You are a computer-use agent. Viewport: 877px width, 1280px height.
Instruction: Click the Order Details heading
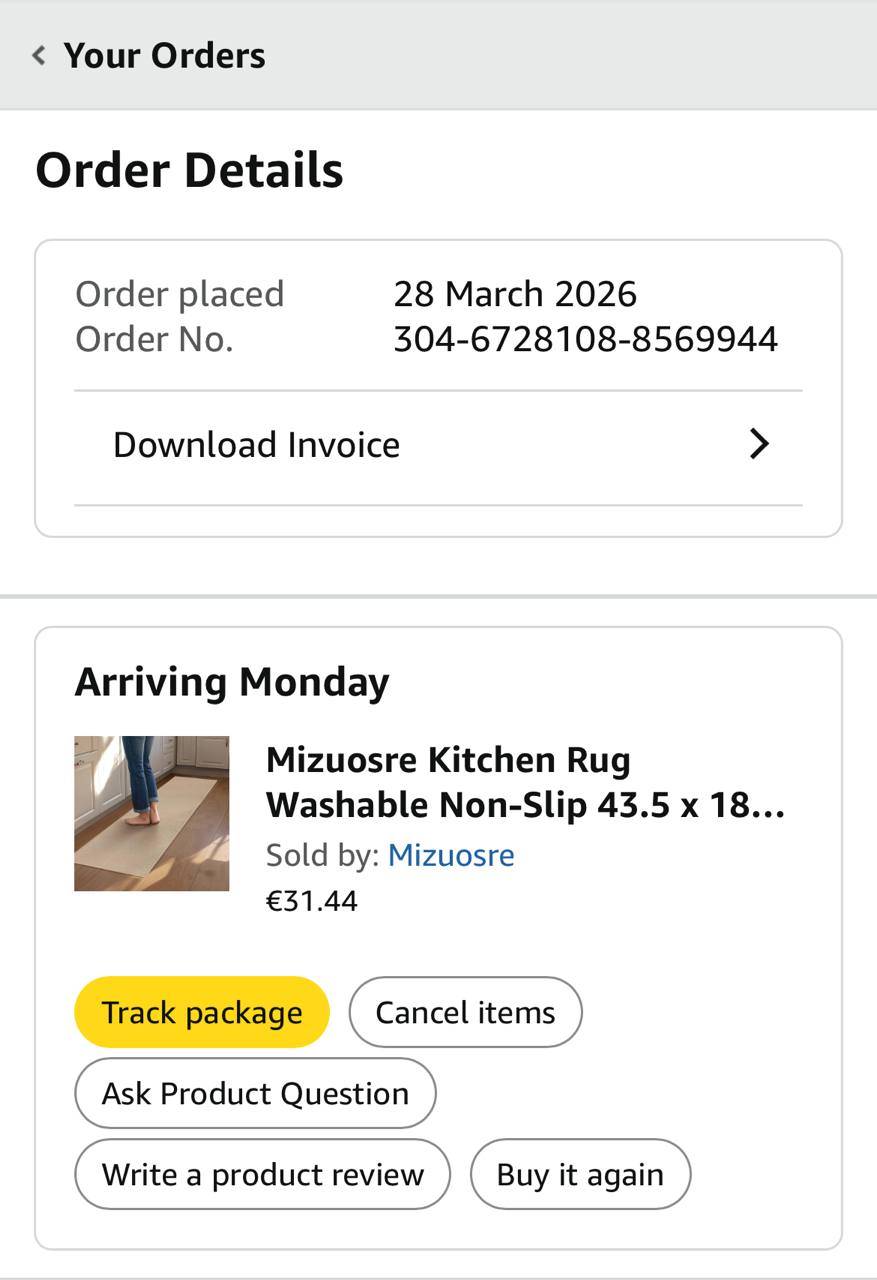[189, 170]
